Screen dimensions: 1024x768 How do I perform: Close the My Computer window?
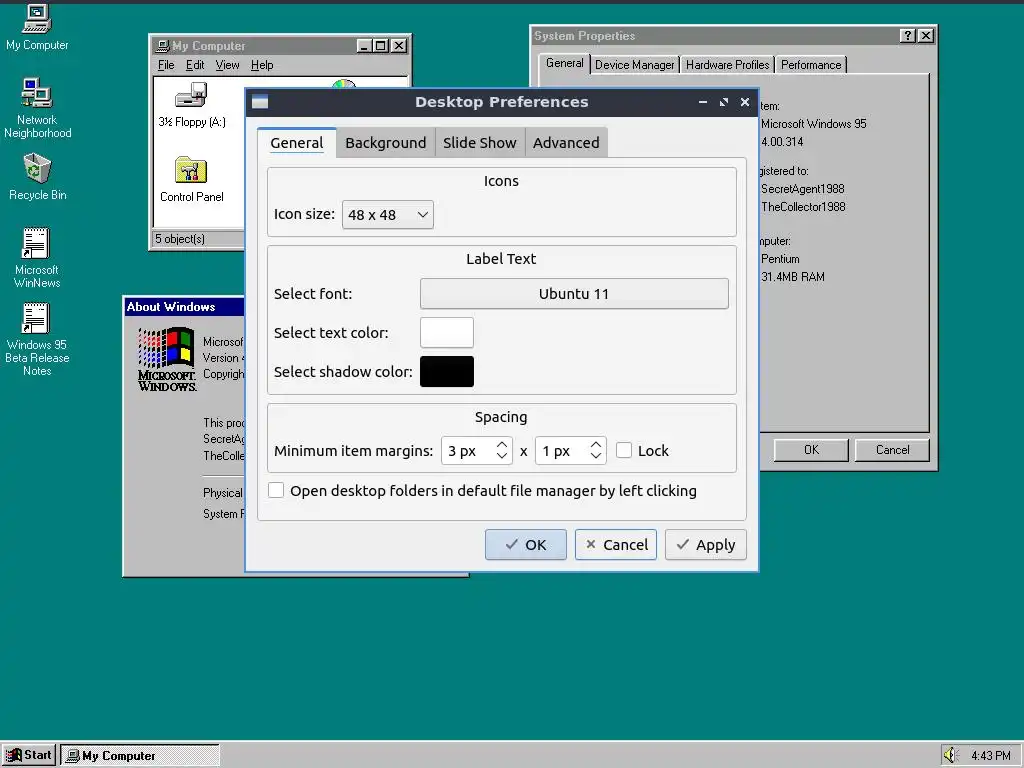399,46
